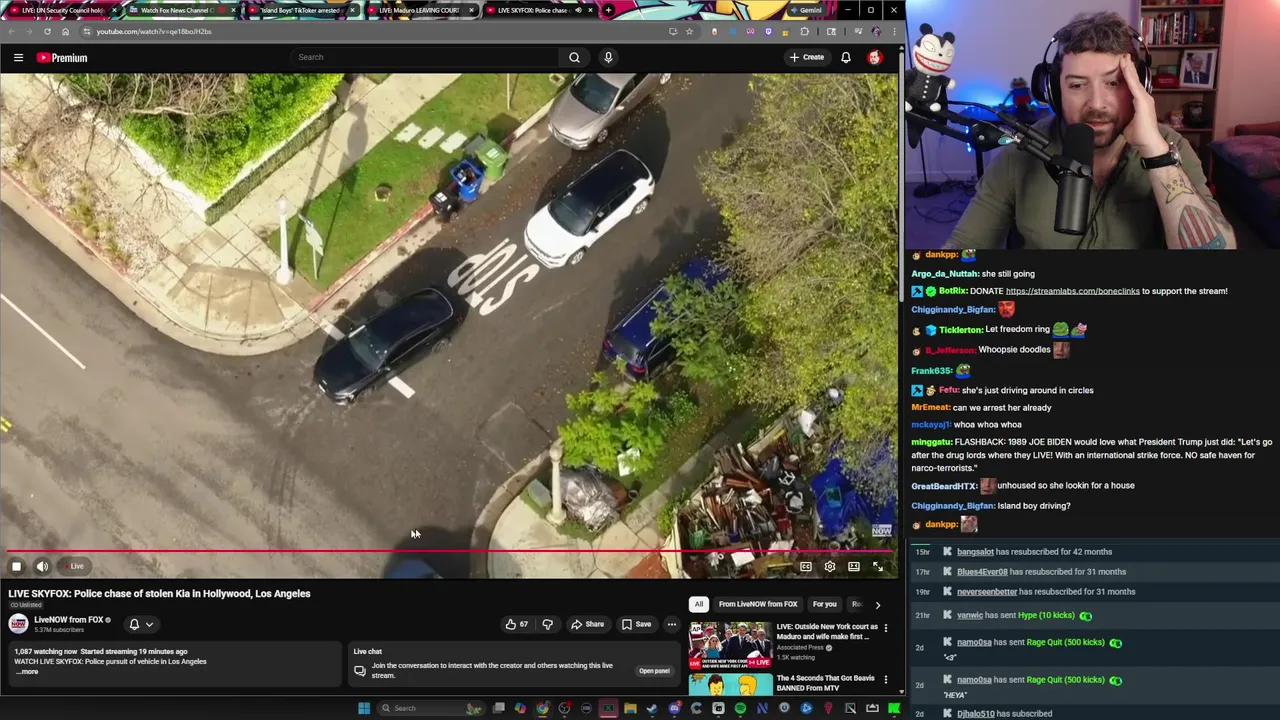1280x720 pixels.
Task: Bookmark this page with the star icon
Action: point(689,31)
